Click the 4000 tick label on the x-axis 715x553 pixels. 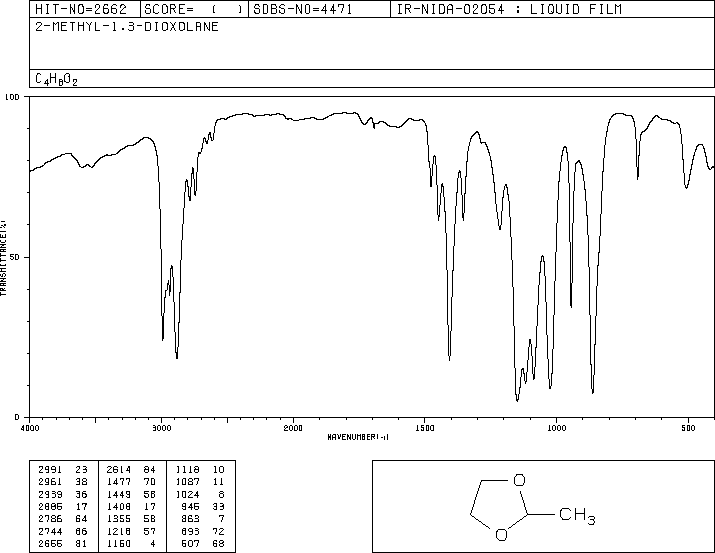point(30,428)
